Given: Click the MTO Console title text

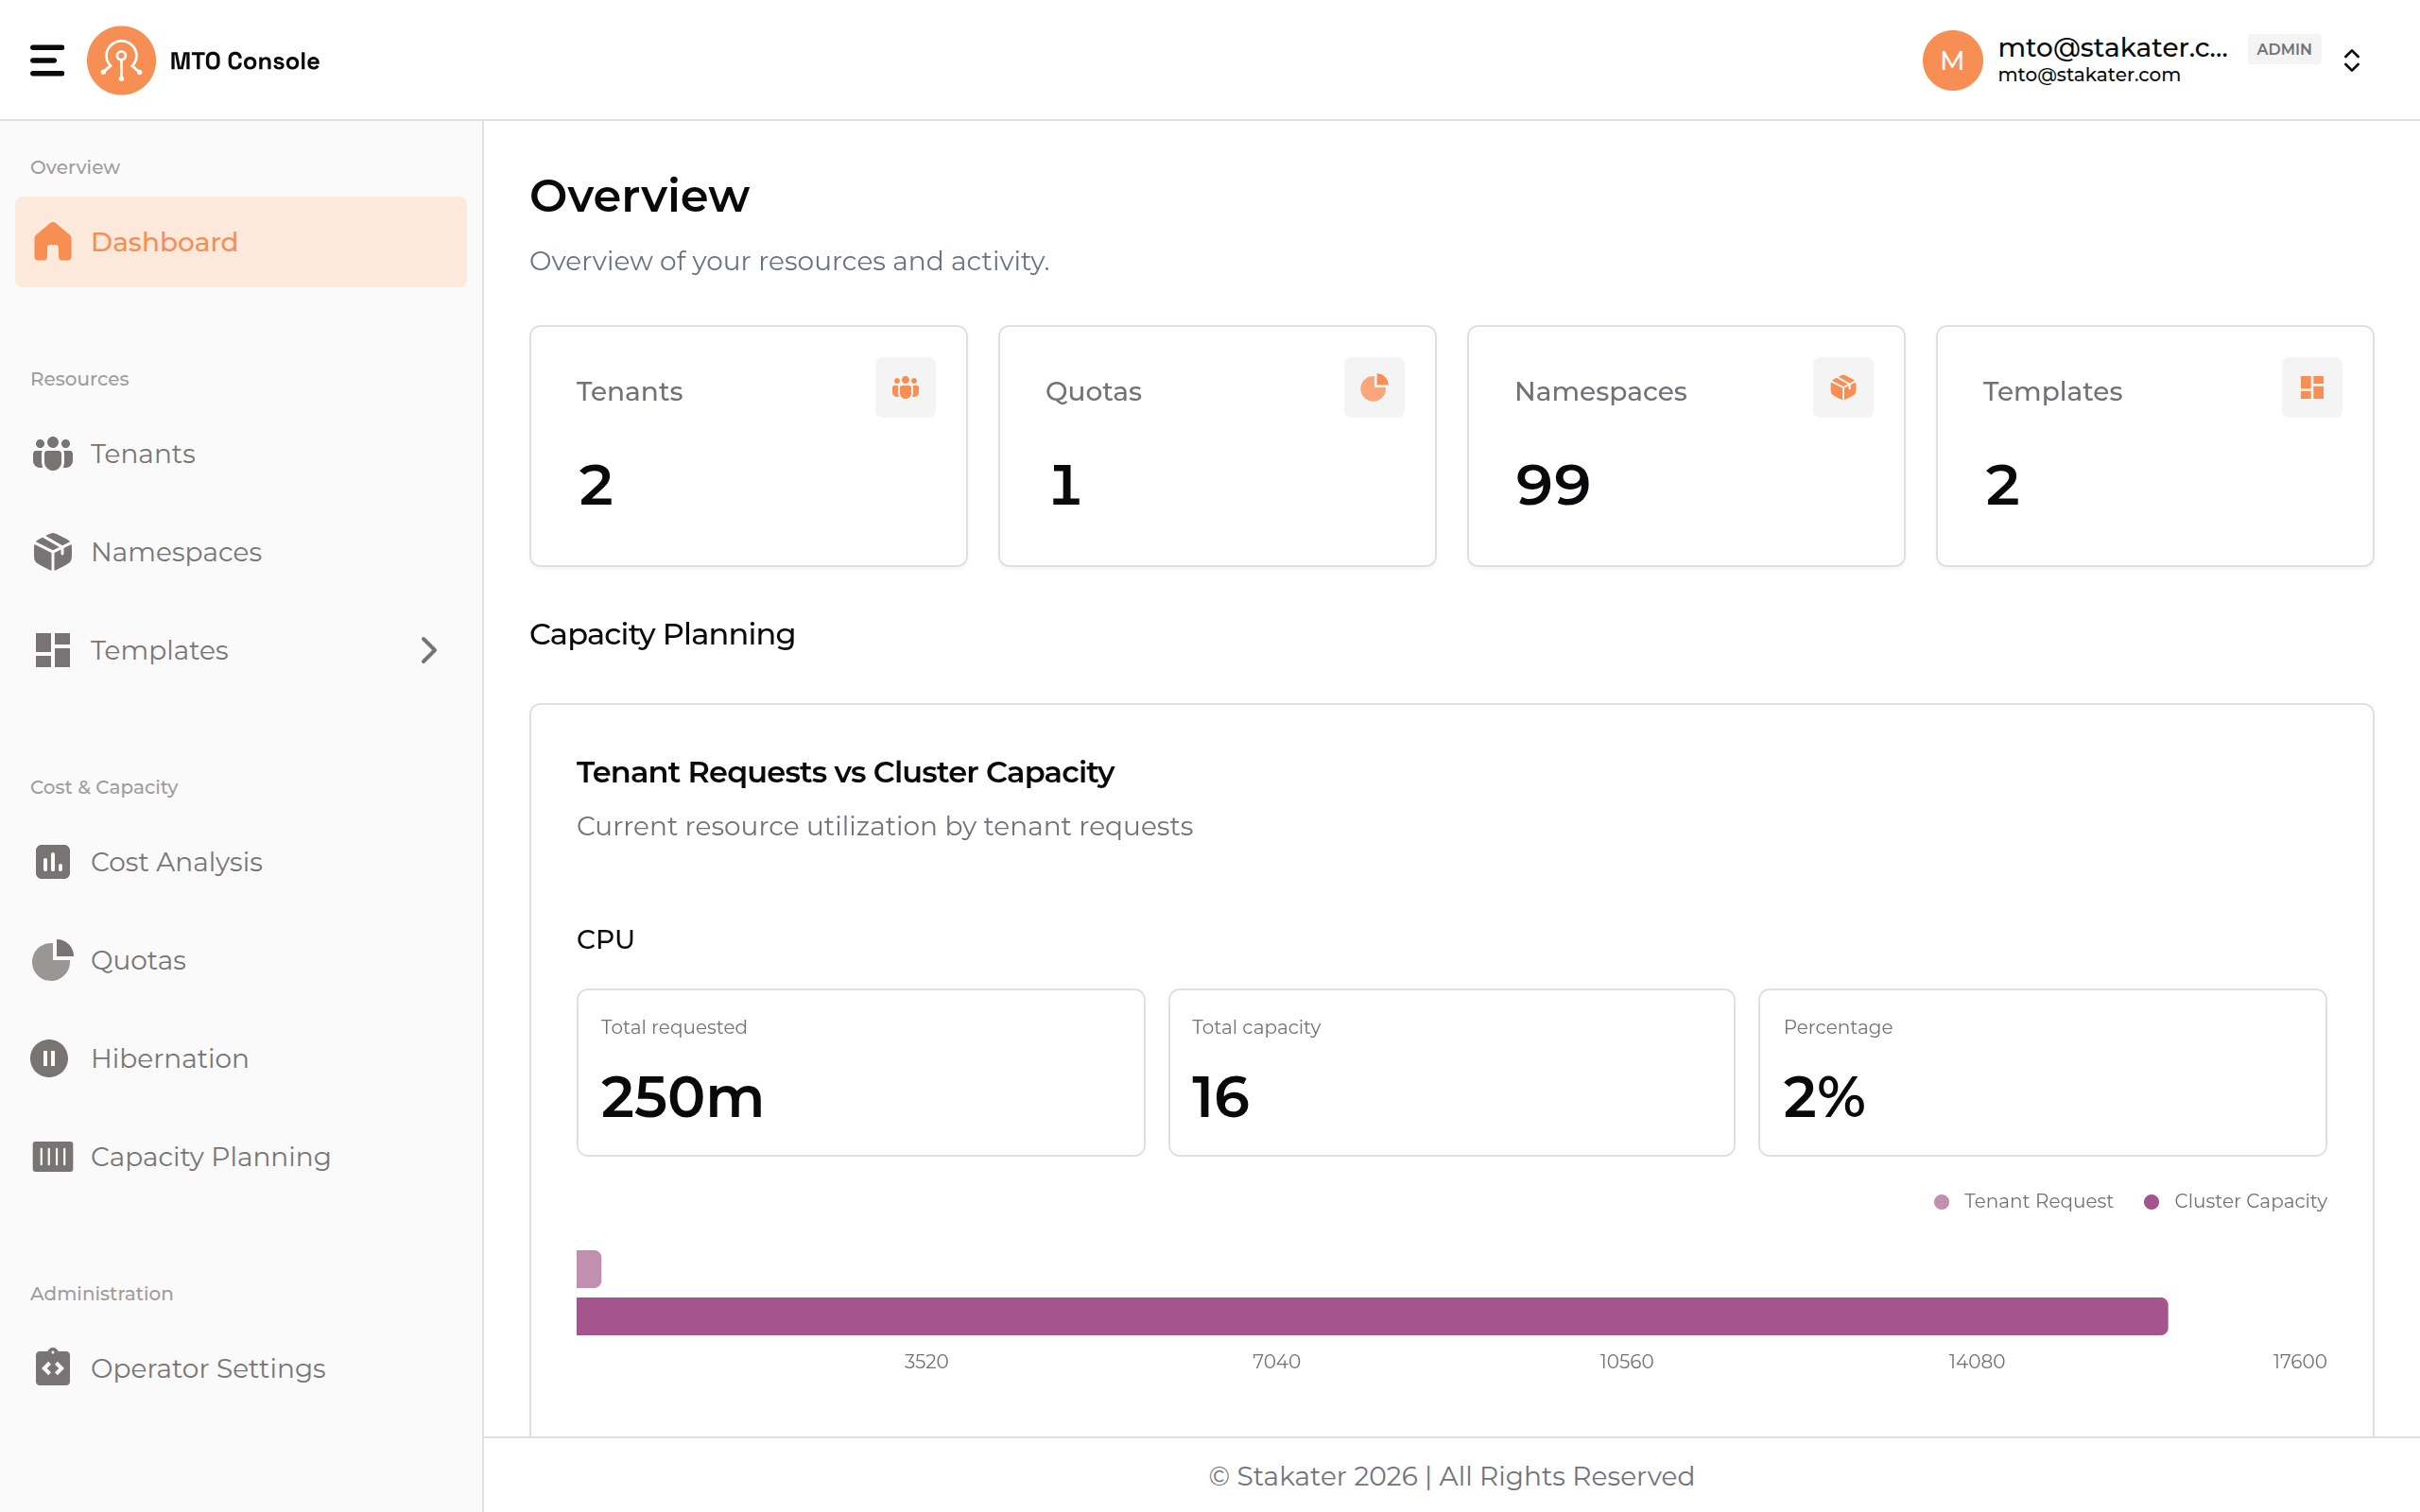Looking at the screenshot, I should (245, 61).
